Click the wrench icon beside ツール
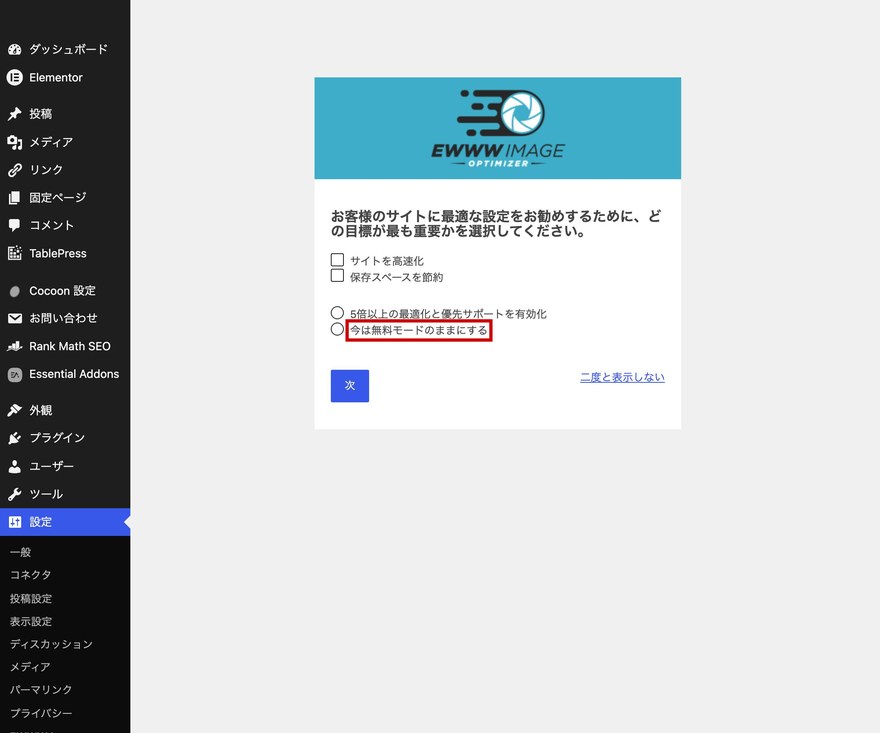The image size is (880, 733). [x=15, y=494]
